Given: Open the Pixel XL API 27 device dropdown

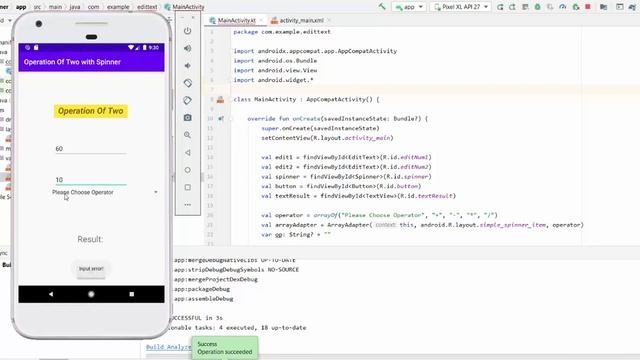Looking at the screenshot, I should click(460, 7).
